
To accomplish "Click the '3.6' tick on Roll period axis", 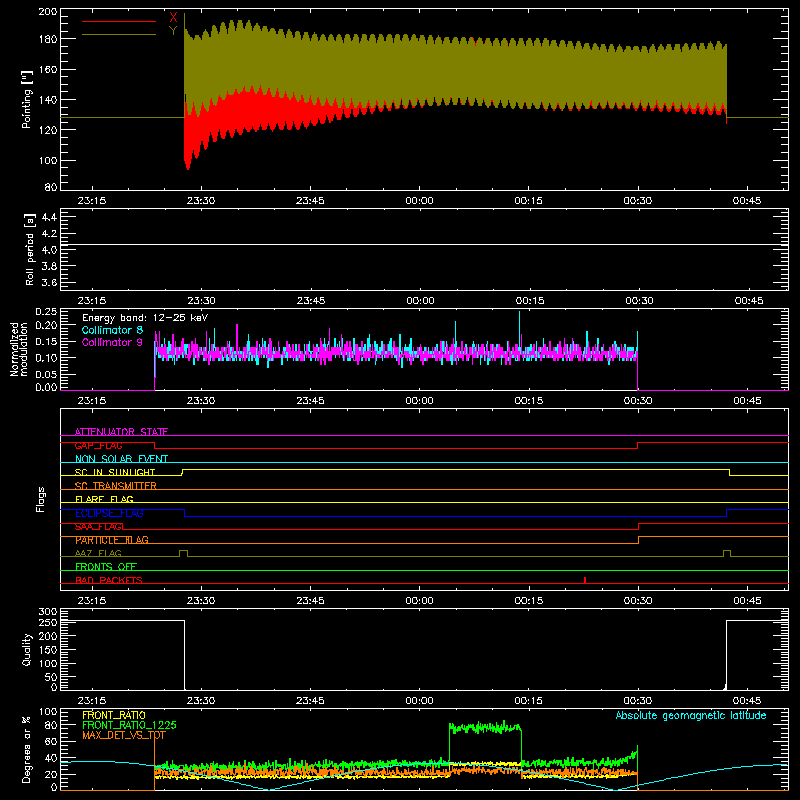I will (49, 282).
